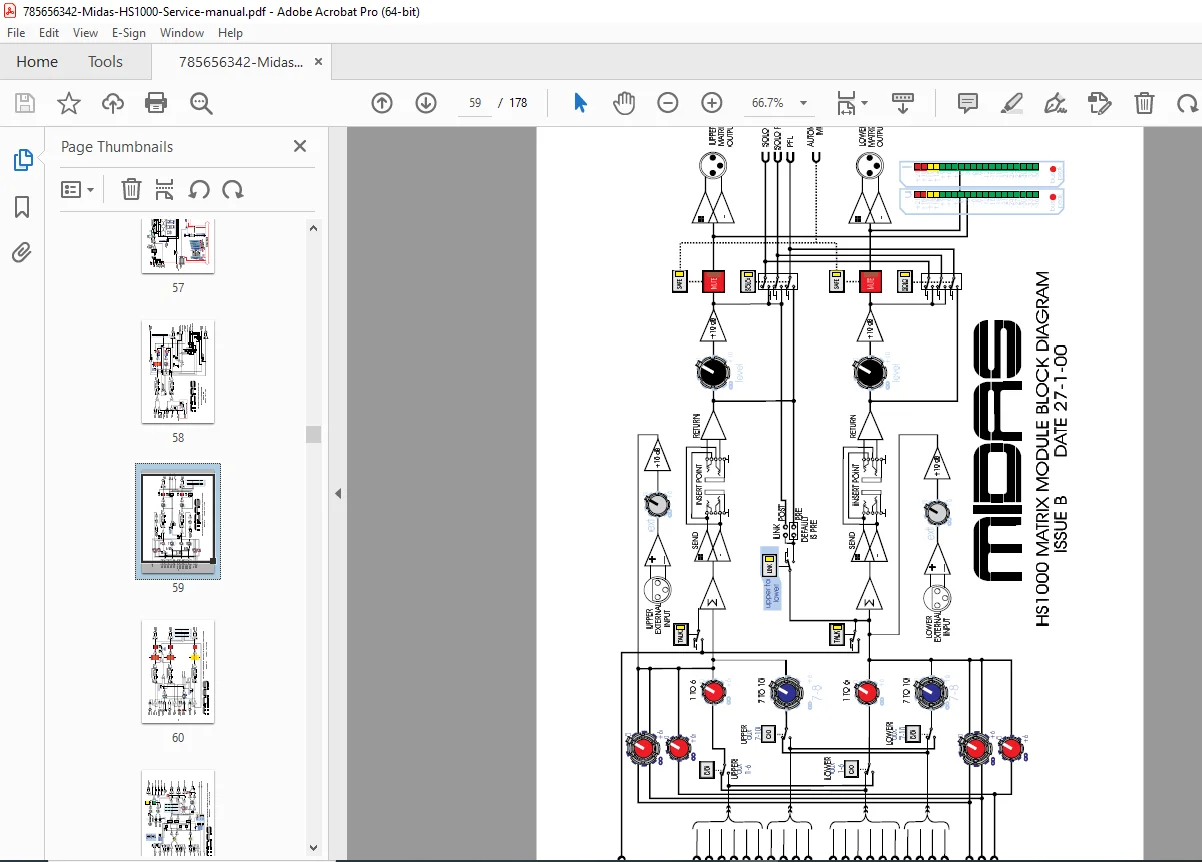
Task: Click the insert pages icon in thumbnails panel
Action: (165, 189)
